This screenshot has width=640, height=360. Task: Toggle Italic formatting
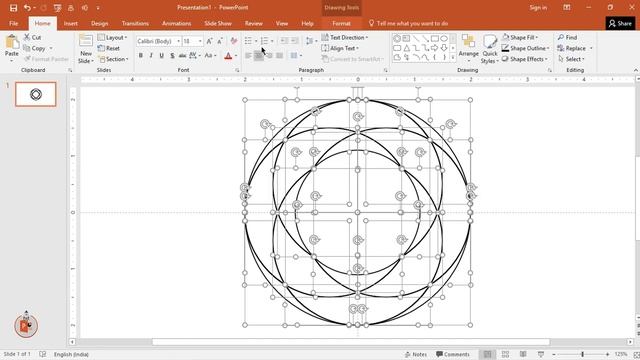pyautogui.click(x=151, y=56)
